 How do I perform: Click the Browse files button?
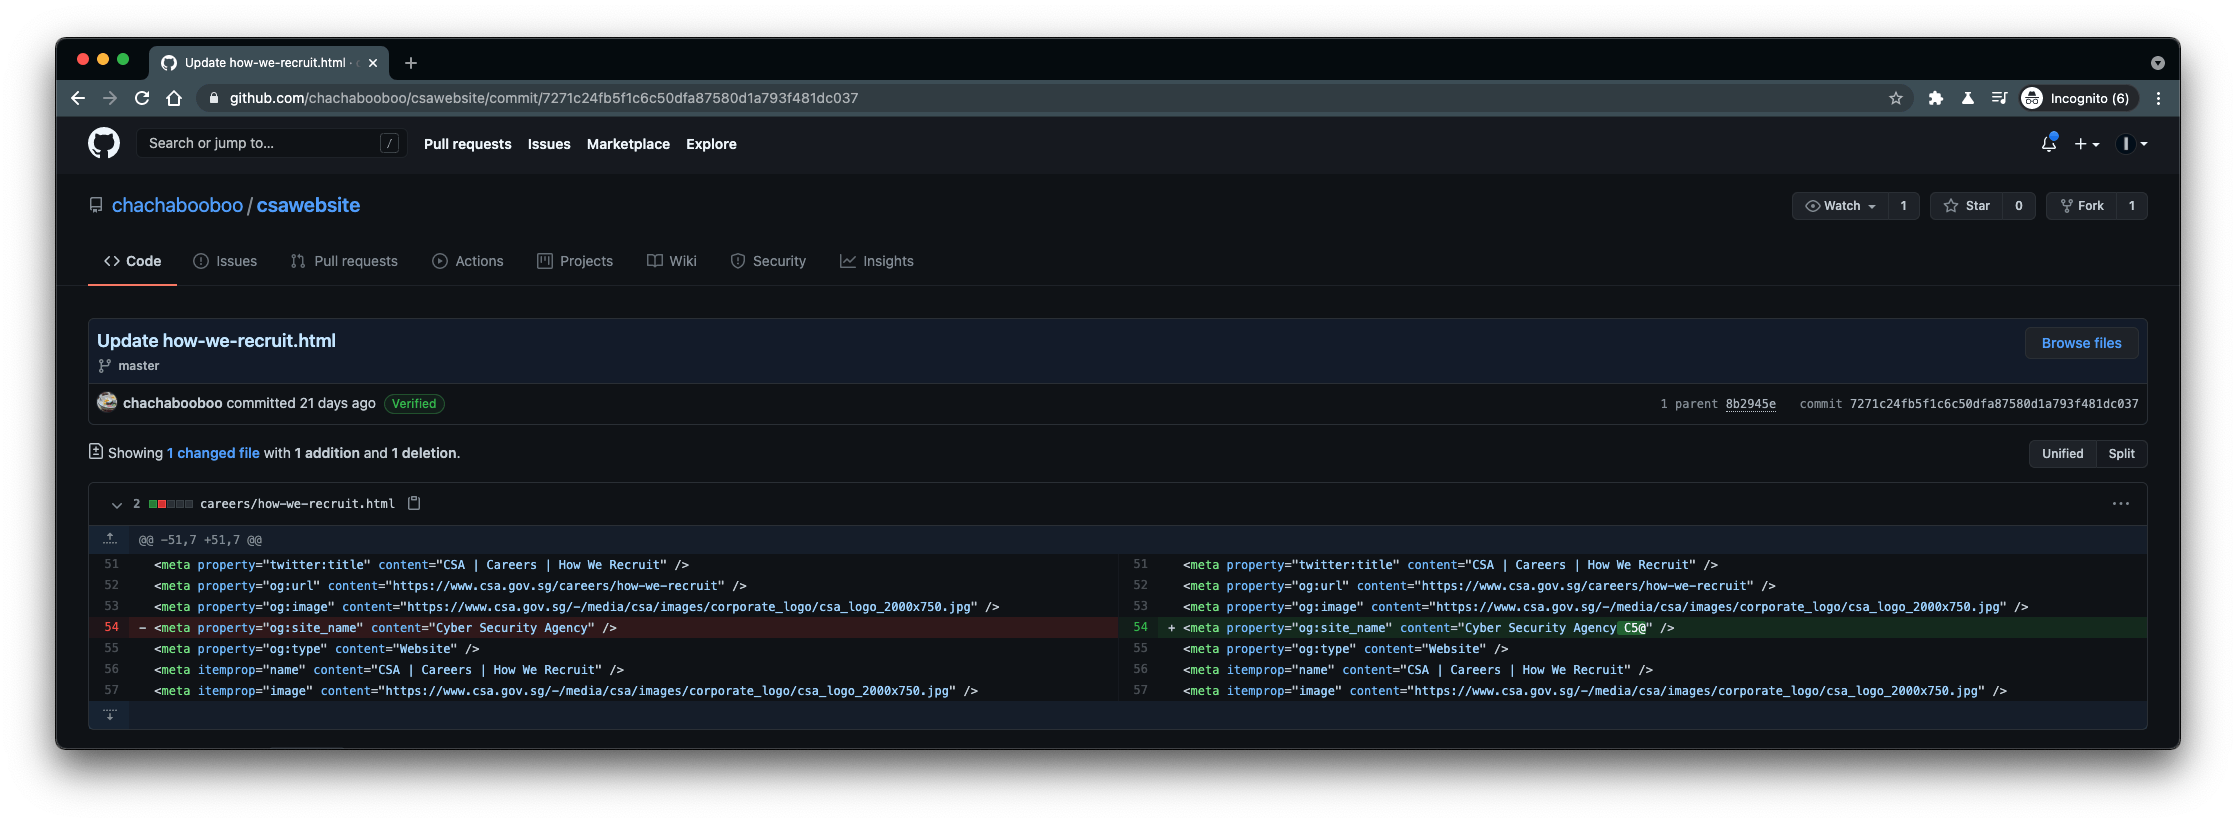coord(2081,343)
